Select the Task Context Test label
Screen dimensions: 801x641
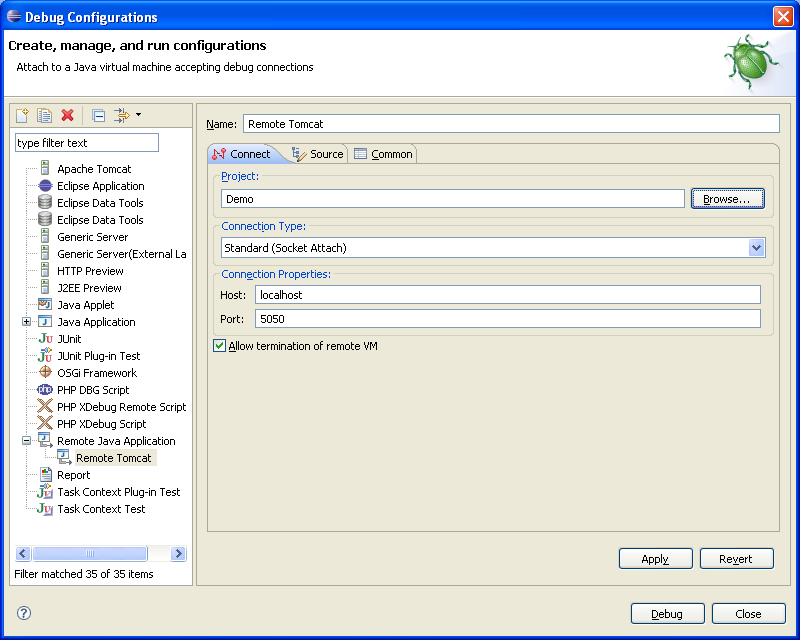[101, 509]
